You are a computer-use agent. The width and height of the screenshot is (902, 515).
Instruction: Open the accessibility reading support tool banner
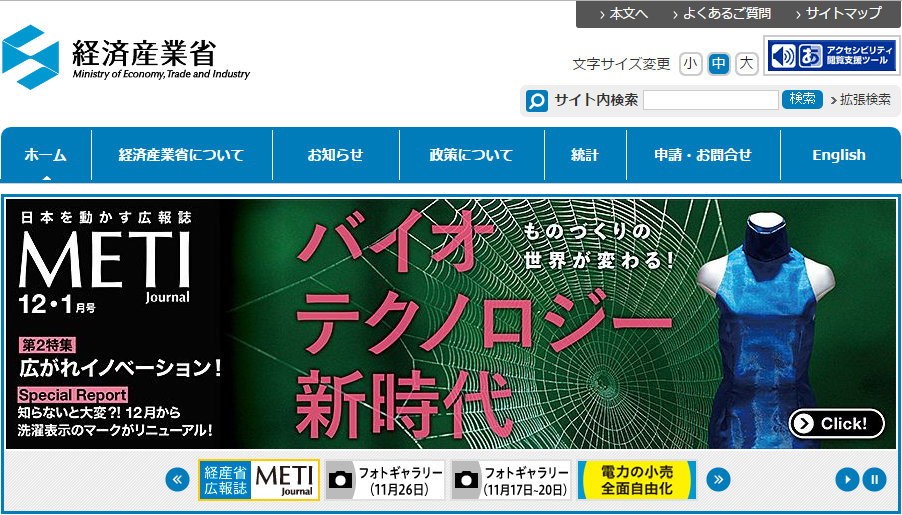832,56
